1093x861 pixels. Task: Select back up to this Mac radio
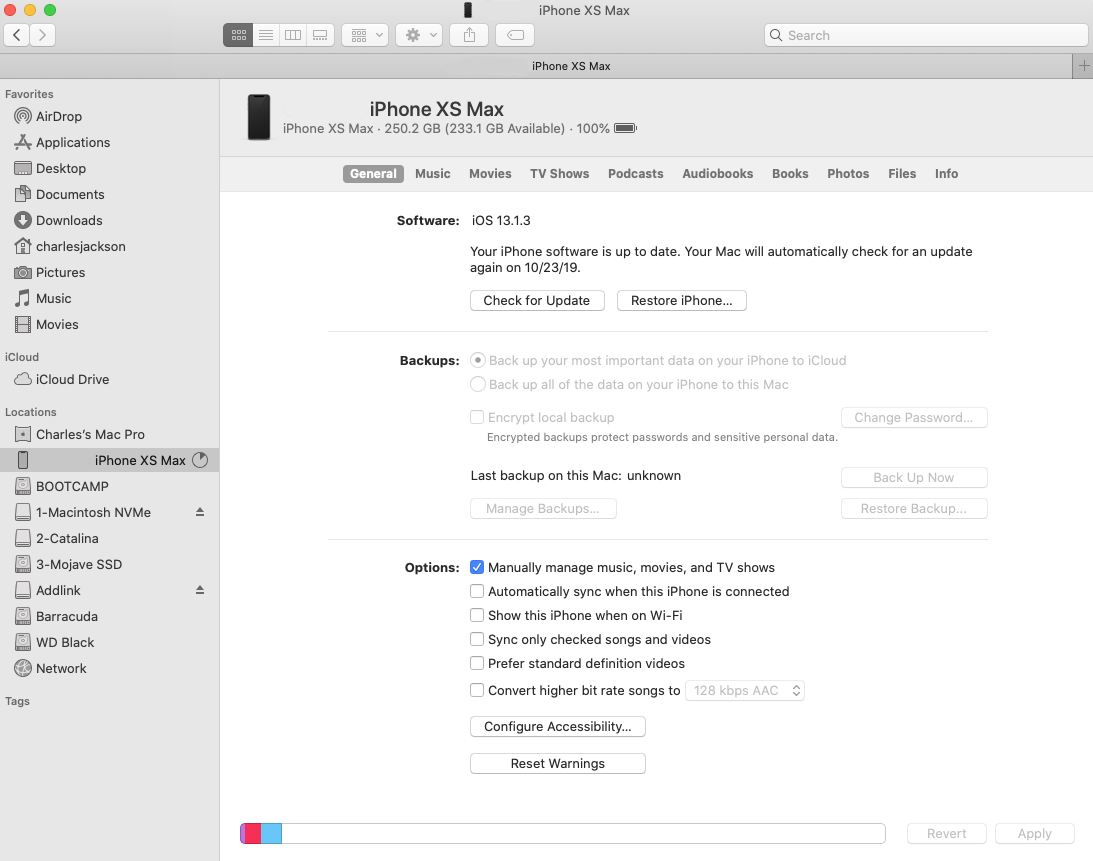(x=477, y=384)
